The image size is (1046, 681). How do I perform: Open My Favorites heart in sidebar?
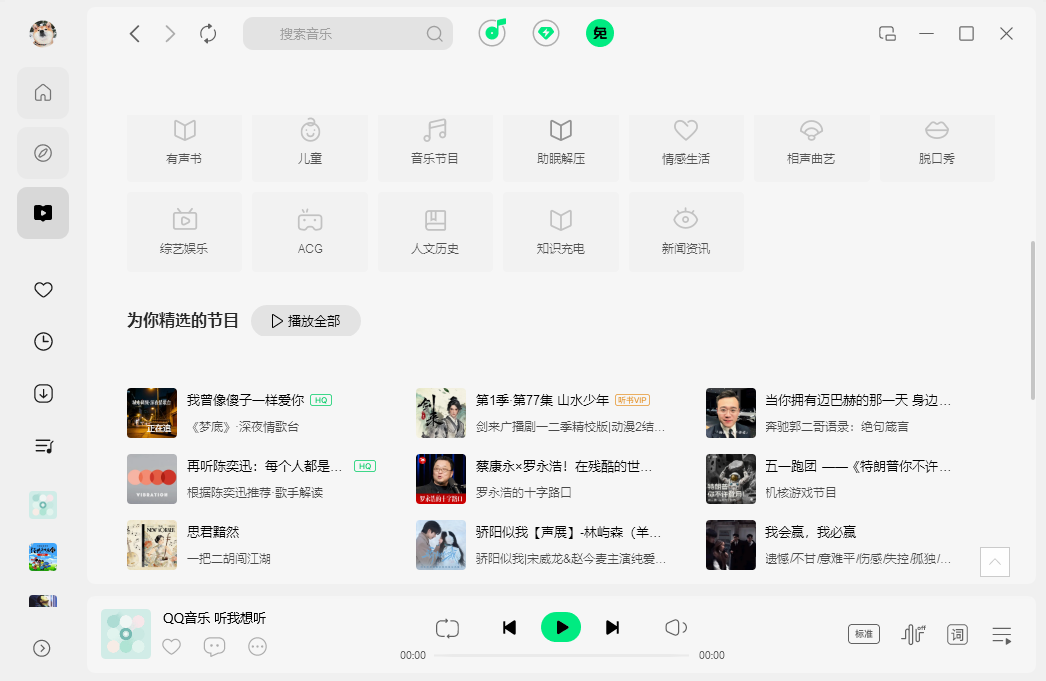(43, 289)
